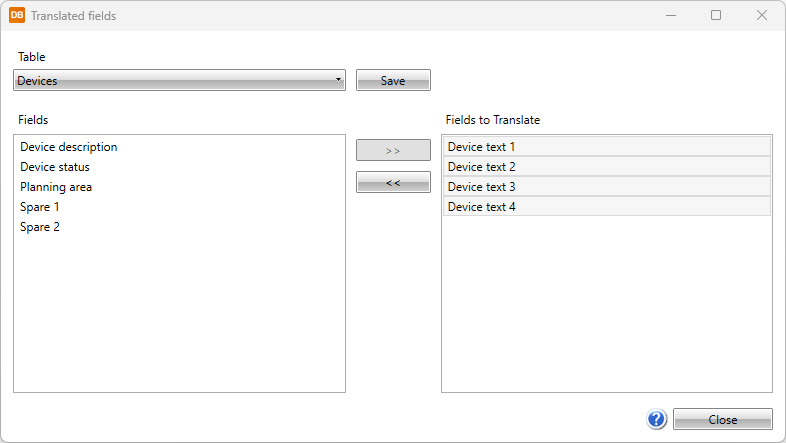Open the Table dropdown showing Devices
This screenshot has height=443, width=786.
180,81
